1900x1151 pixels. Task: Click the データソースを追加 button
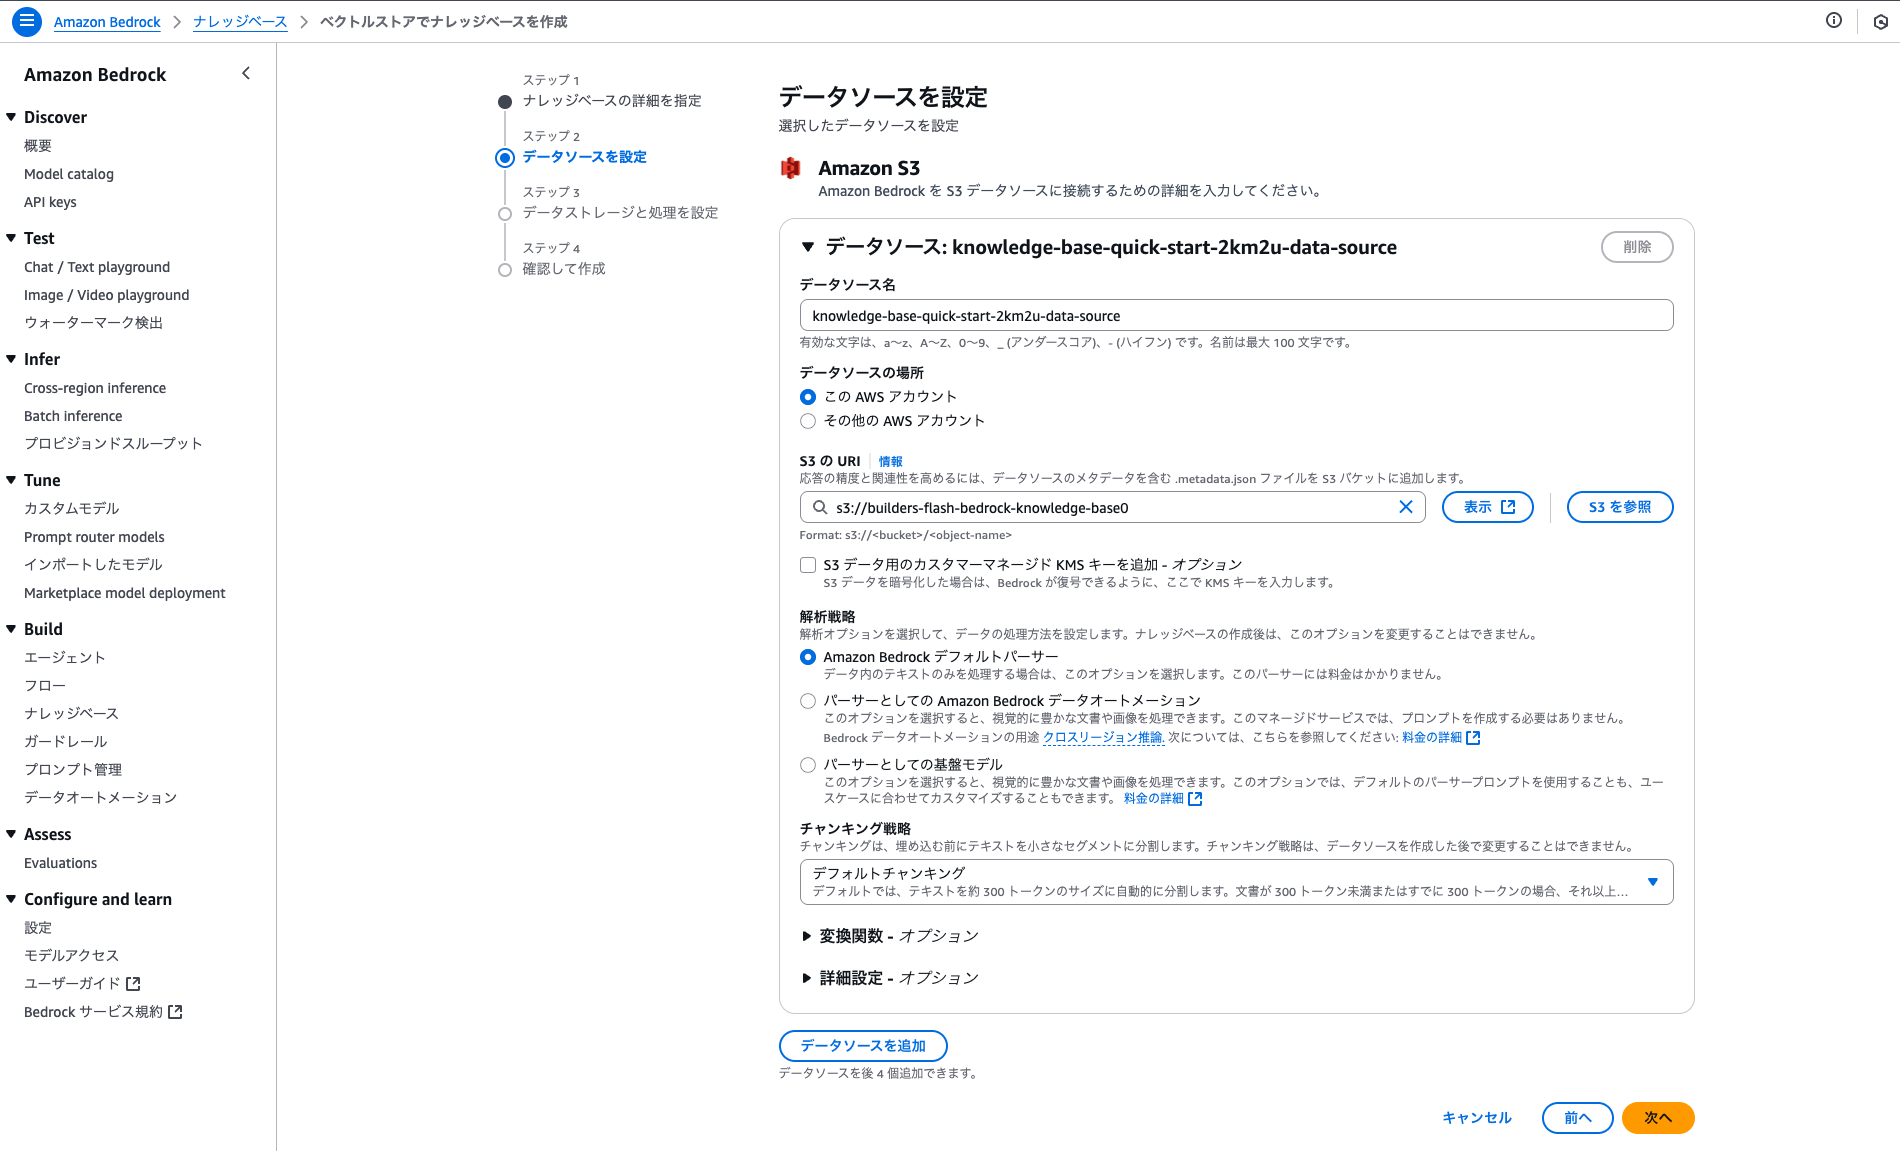[x=863, y=1045]
